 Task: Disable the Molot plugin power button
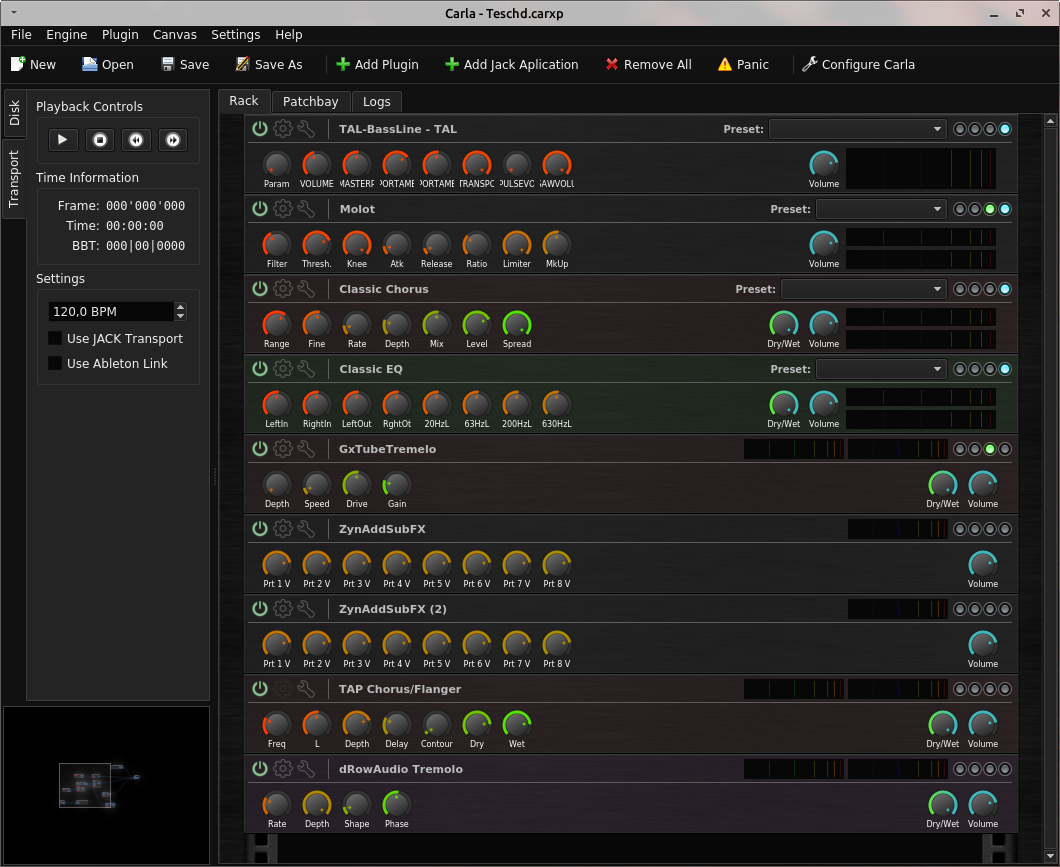260,209
